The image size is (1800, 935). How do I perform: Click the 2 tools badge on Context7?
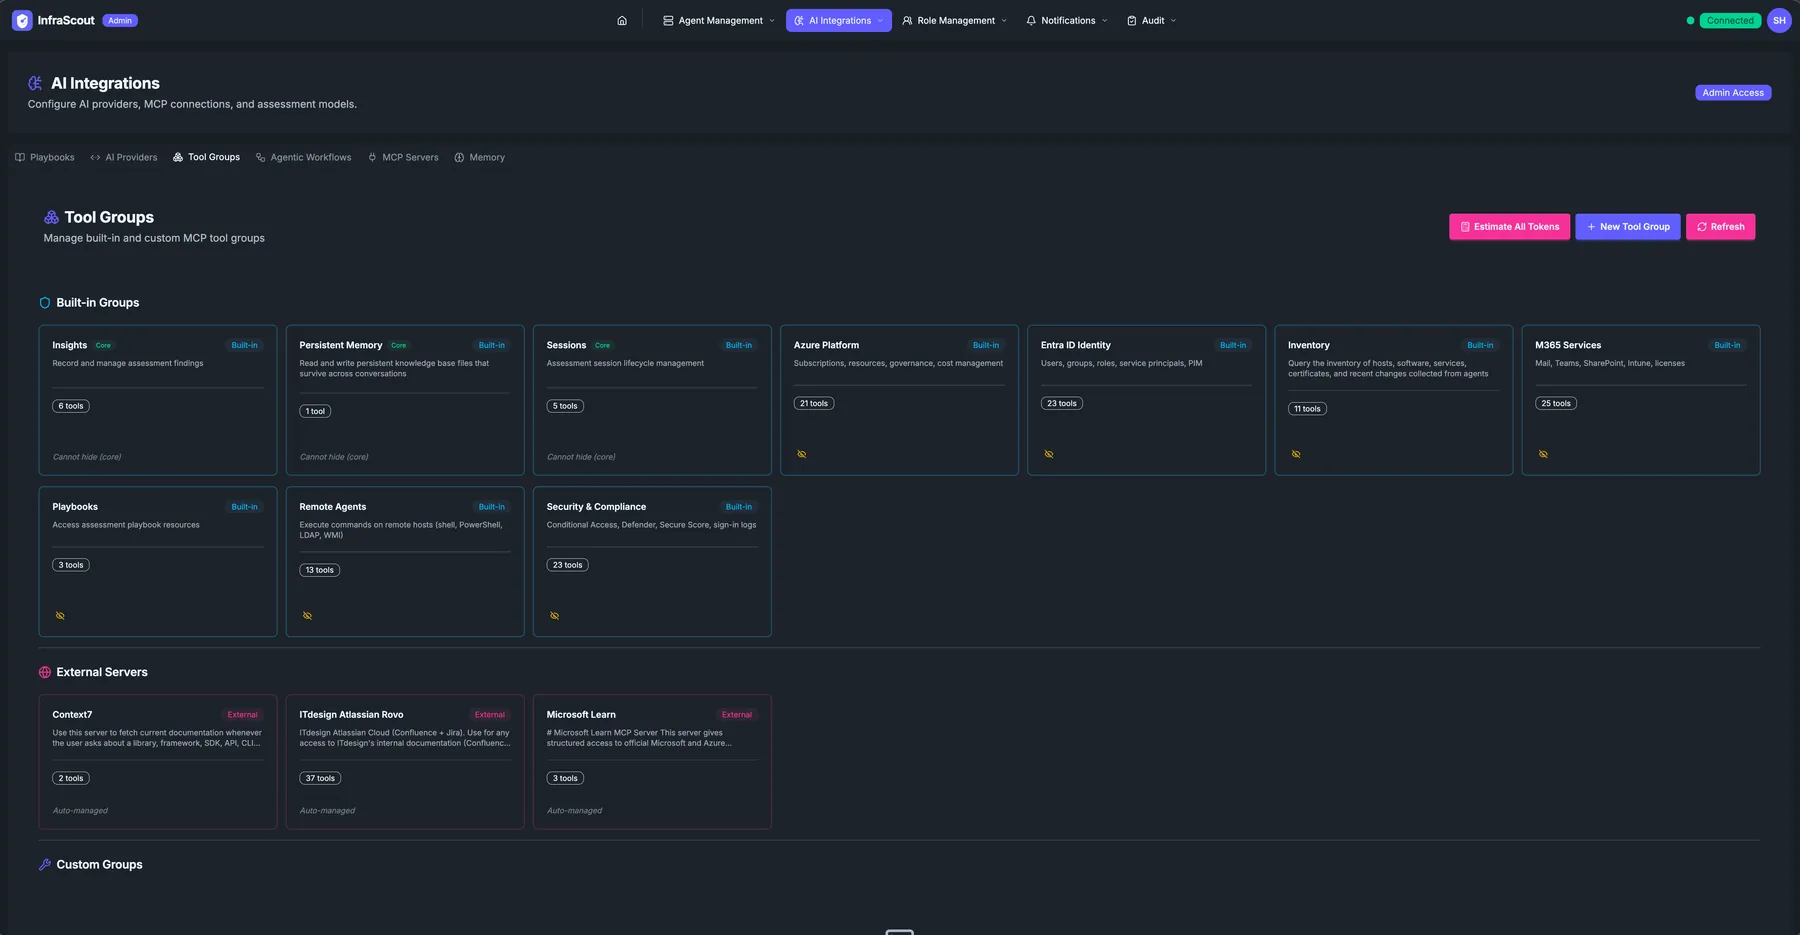click(x=71, y=778)
